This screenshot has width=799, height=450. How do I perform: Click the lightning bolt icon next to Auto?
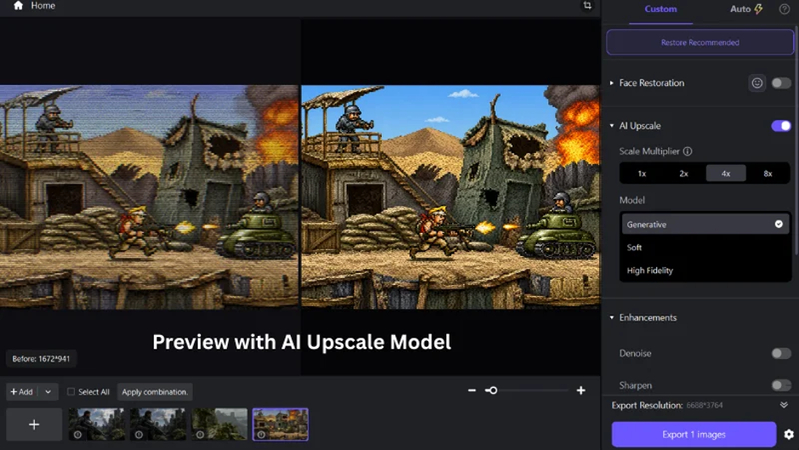[x=758, y=9]
